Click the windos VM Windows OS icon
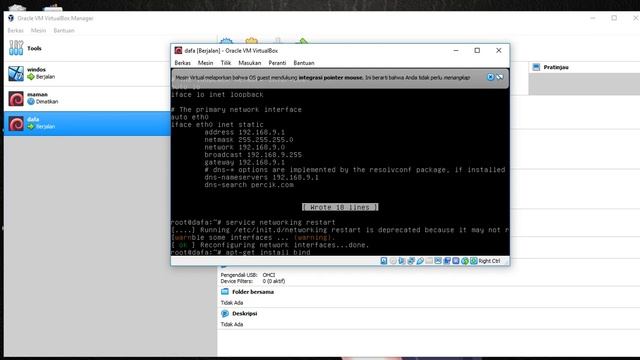640x360 pixels. click(x=16, y=73)
